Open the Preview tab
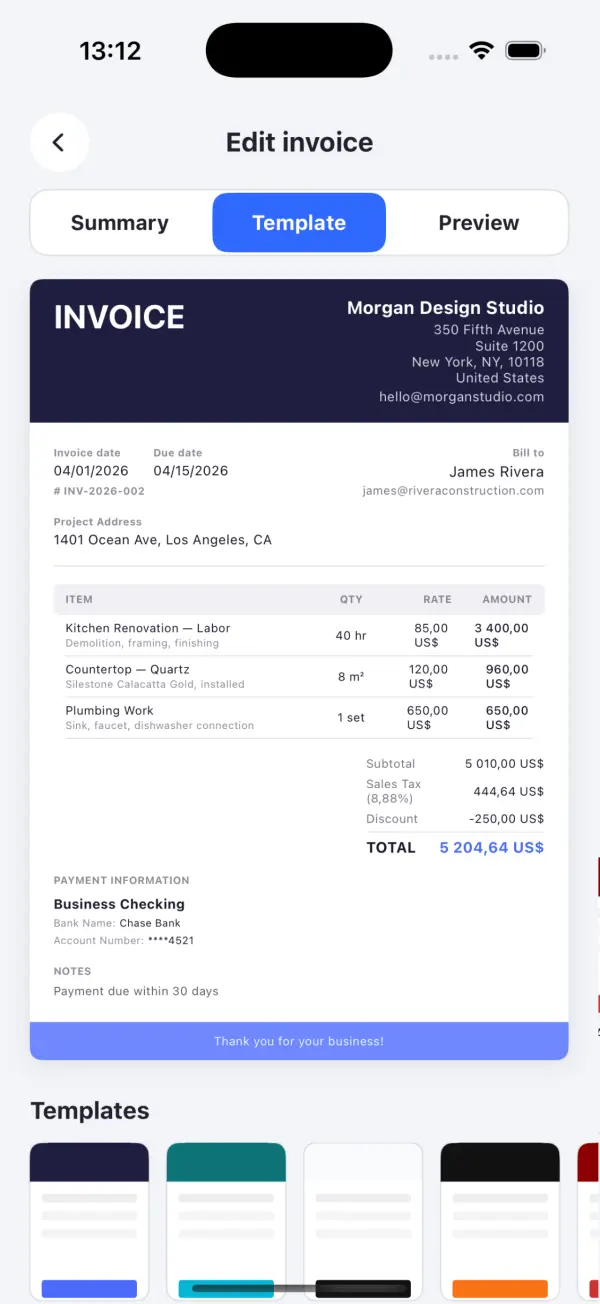600x1304 pixels. tap(478, 223)
